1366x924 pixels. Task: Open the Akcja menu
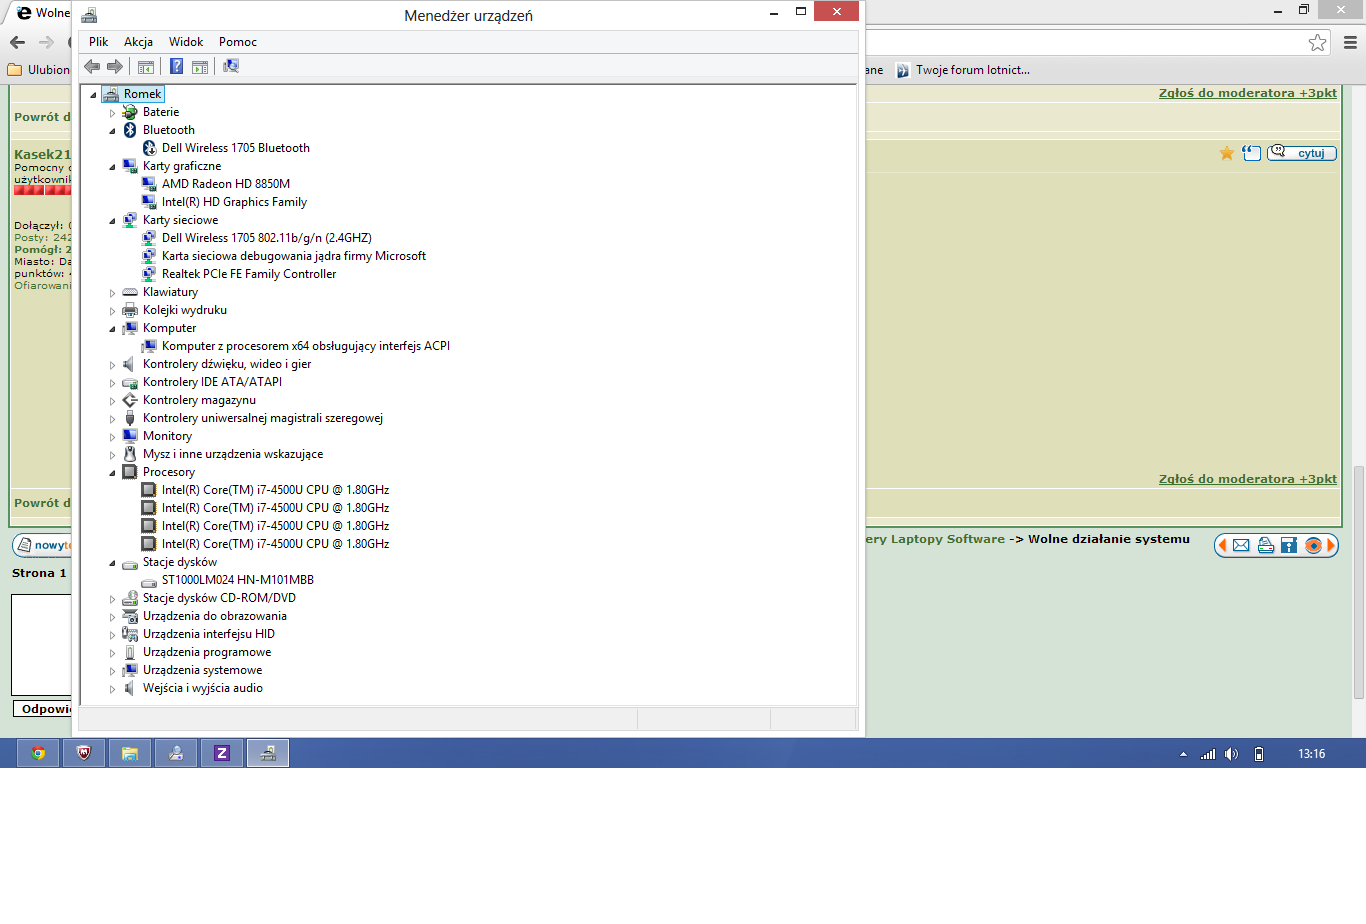(x=138, y=42)
